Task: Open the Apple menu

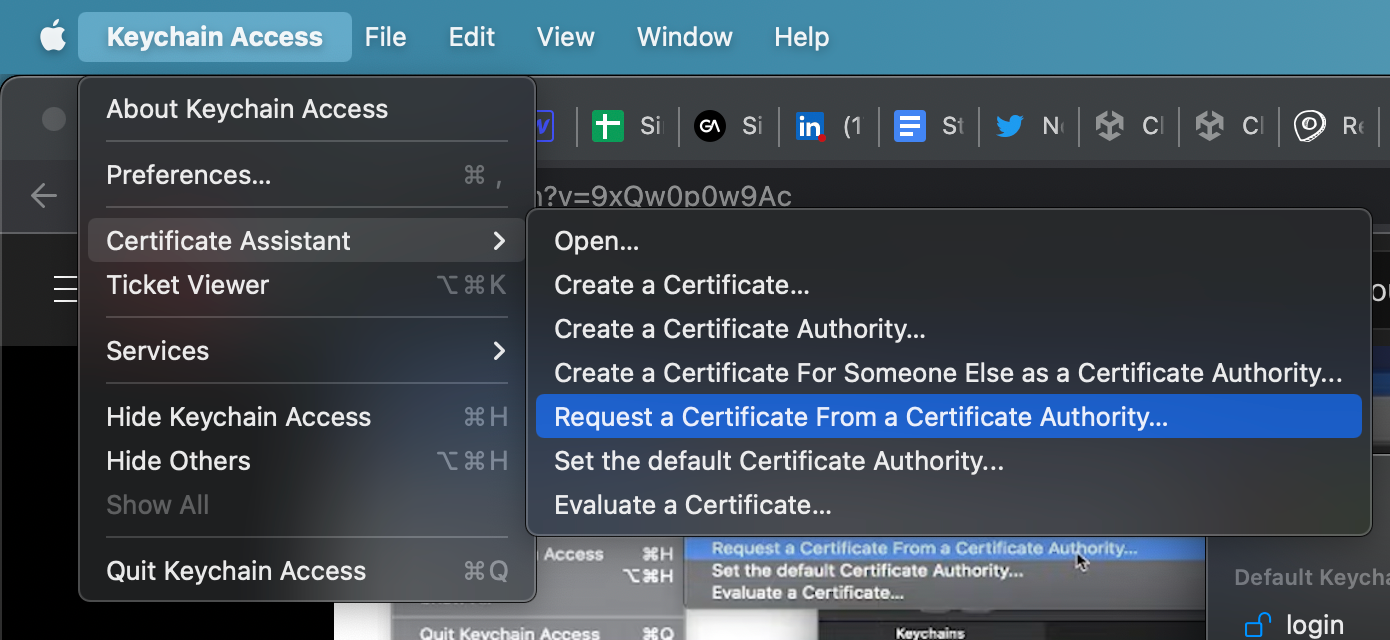Action: (x=52, y=37)
